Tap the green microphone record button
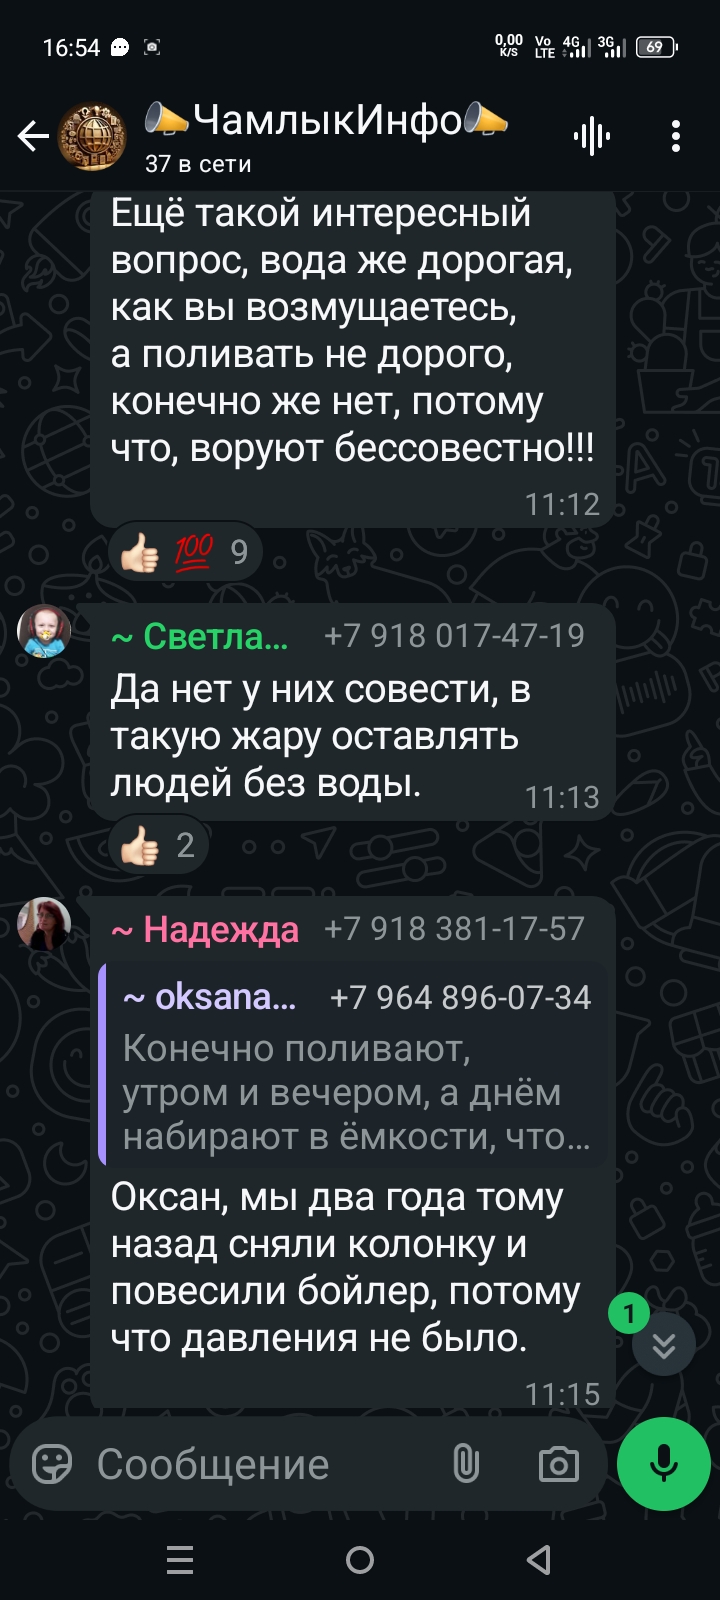 pos(664,1464)
